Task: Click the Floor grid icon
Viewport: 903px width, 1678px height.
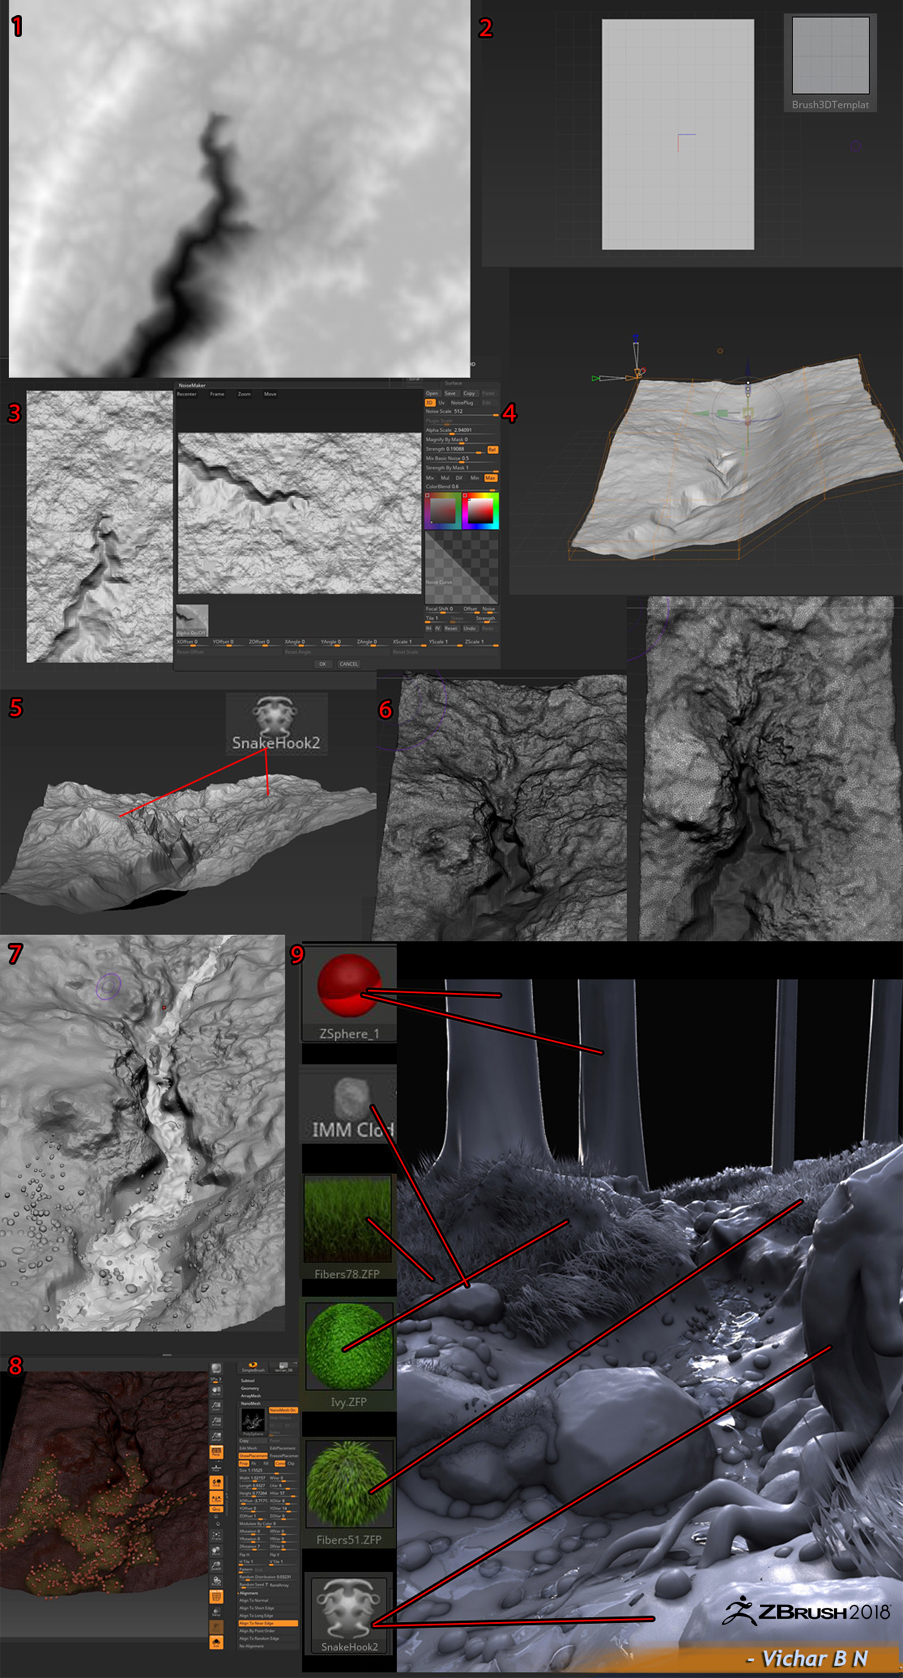Action: (x=216, y=1467)
